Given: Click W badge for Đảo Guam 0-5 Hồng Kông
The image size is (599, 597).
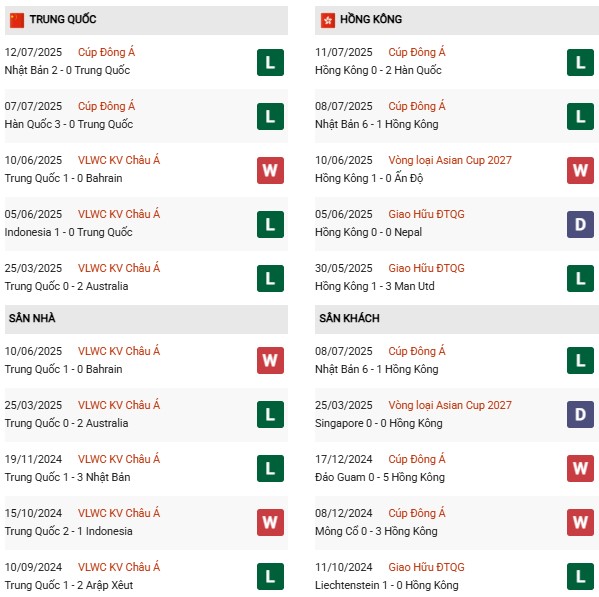Looking at the screenshot, I should [580, 468].
